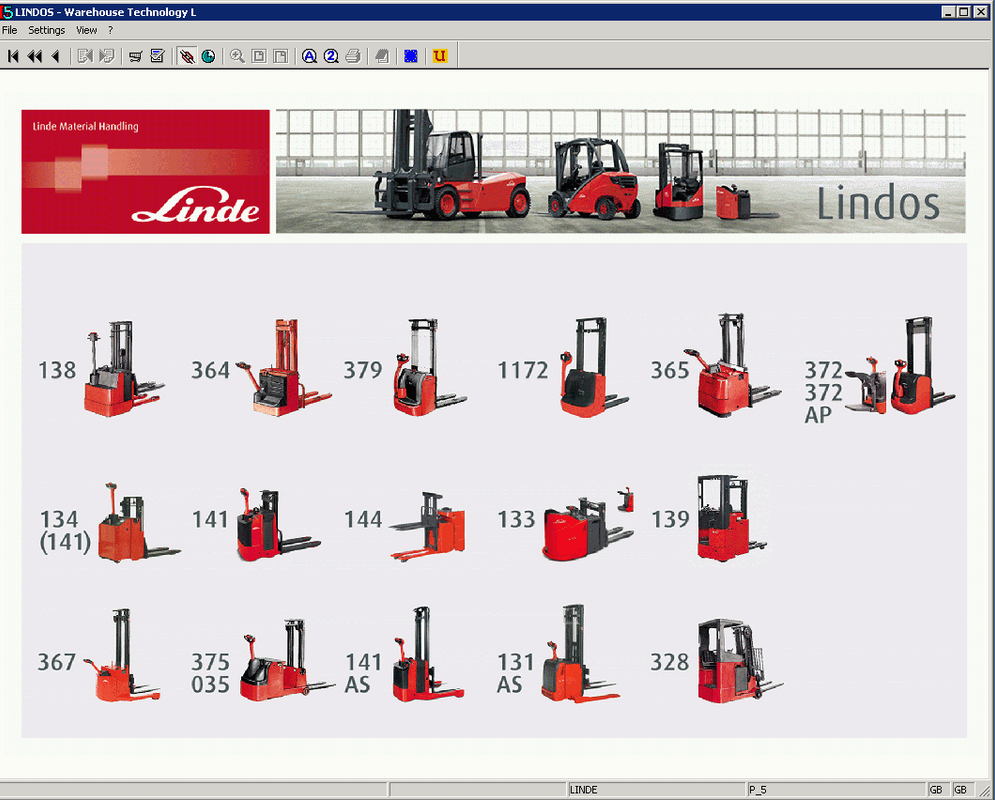Screen dimensions: 995x800
Task: Open the 131 AS stacker thumbnail
Action: (x=581, y=653)
